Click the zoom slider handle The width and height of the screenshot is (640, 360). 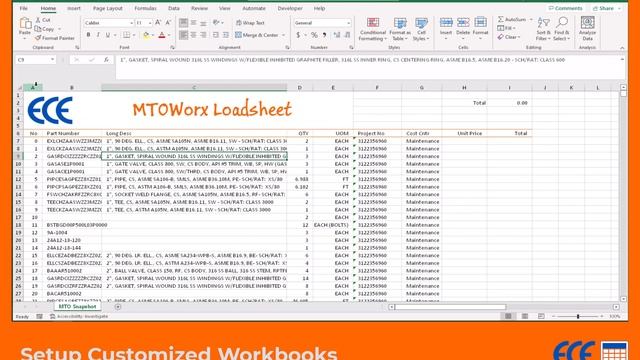pos(578,316)
